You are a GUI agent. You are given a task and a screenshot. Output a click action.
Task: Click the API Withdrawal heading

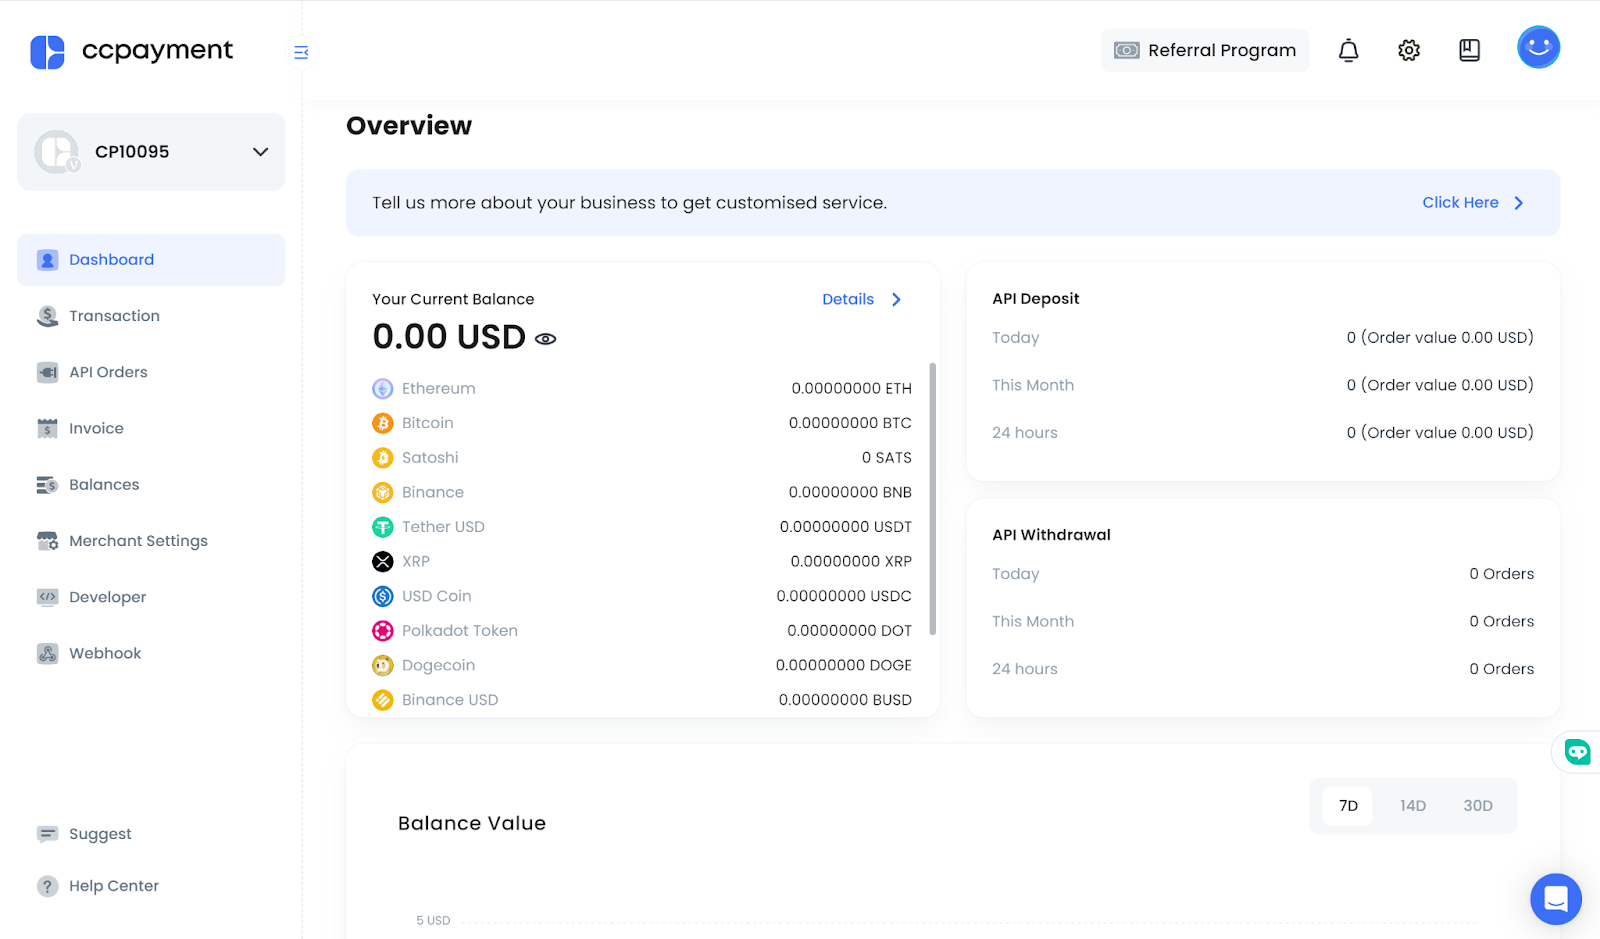point(1051,535)
